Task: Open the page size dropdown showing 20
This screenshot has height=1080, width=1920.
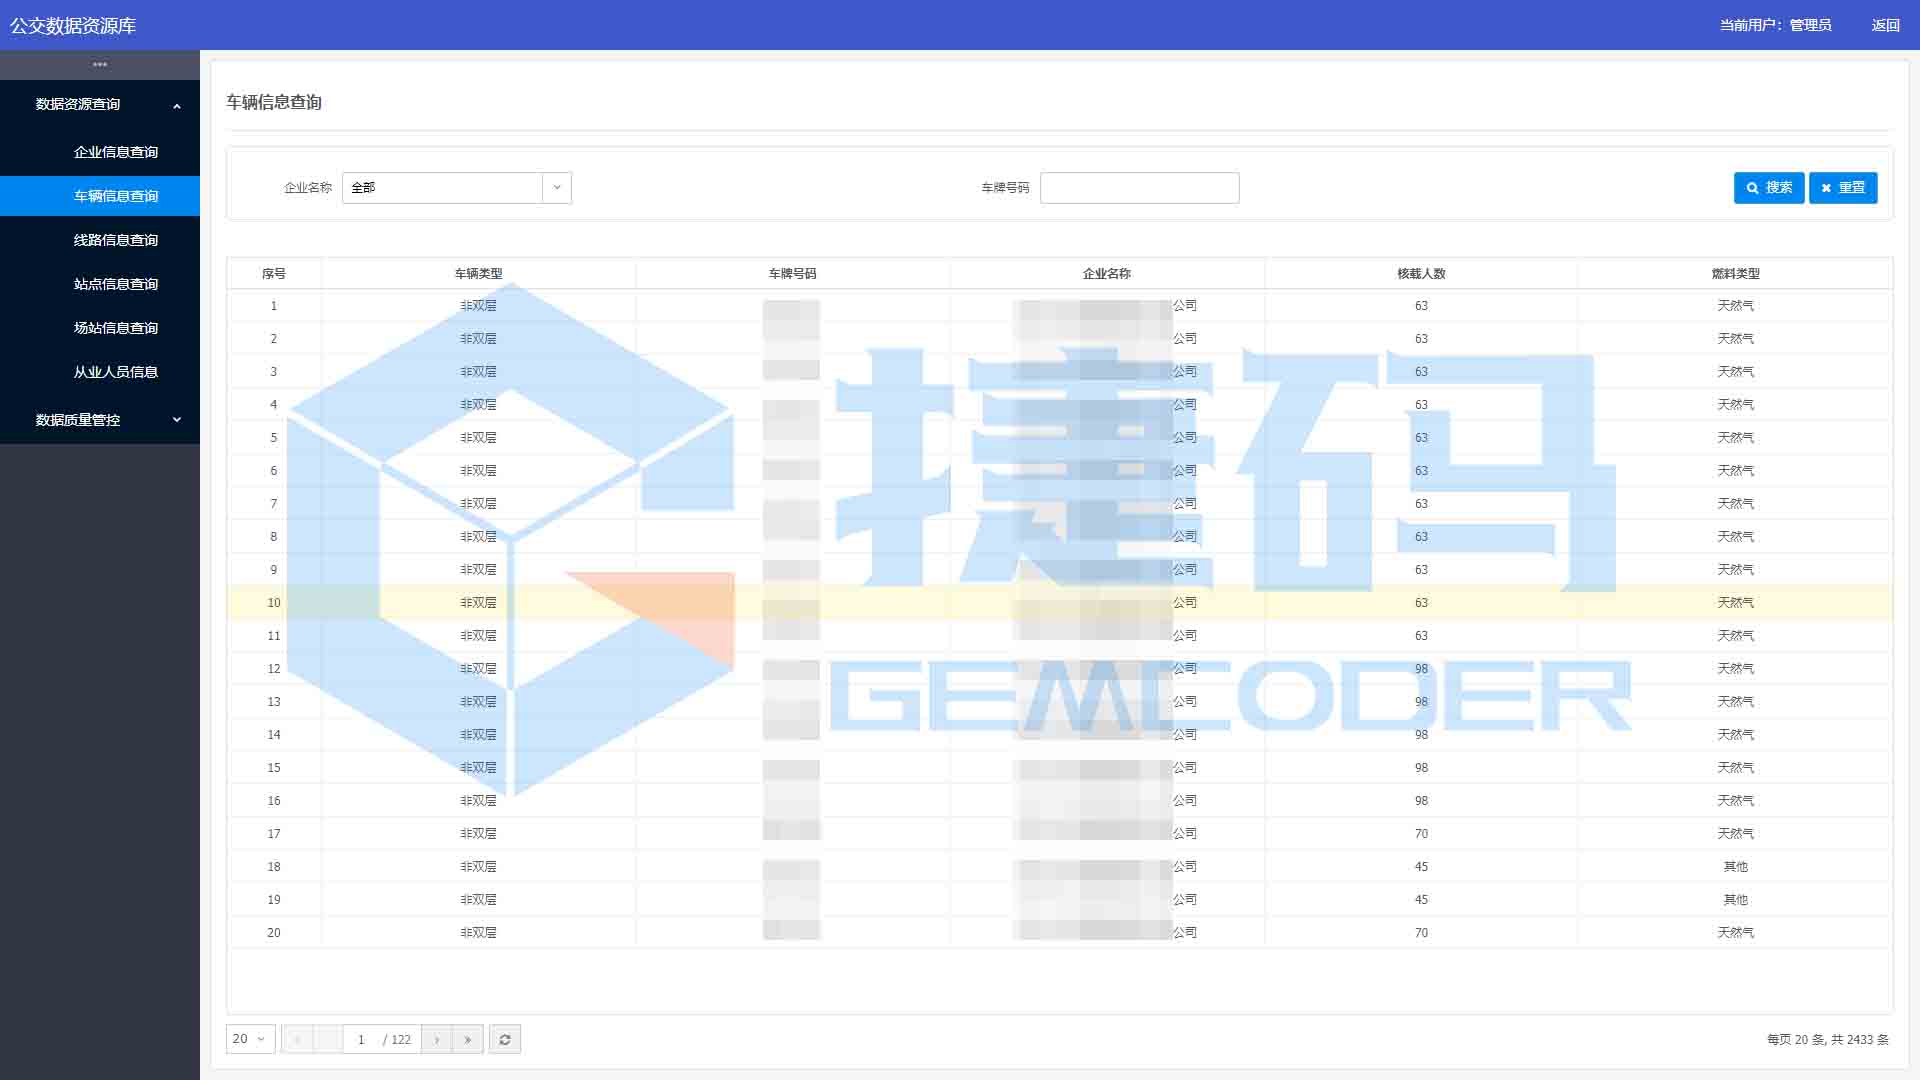Action: pyautogui.click(x=249, y=1039)
